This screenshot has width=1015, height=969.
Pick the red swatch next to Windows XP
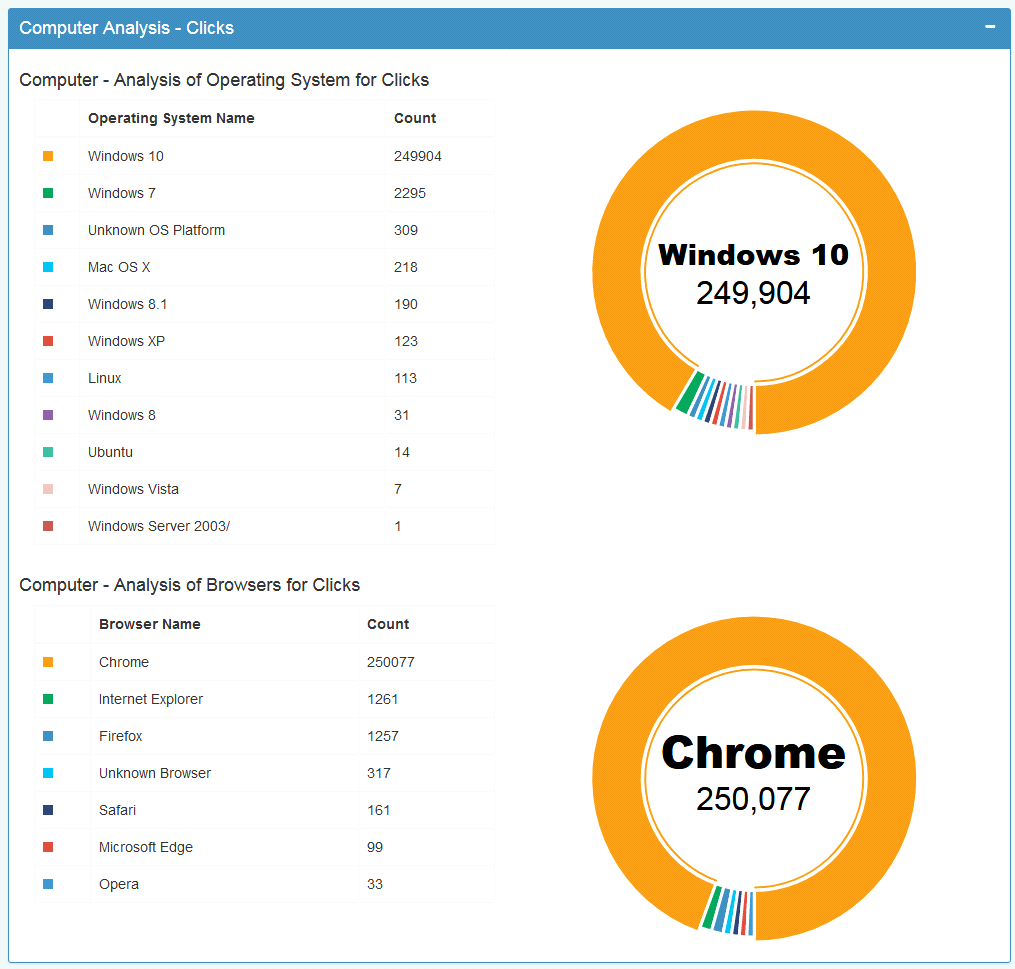point(48,341)
